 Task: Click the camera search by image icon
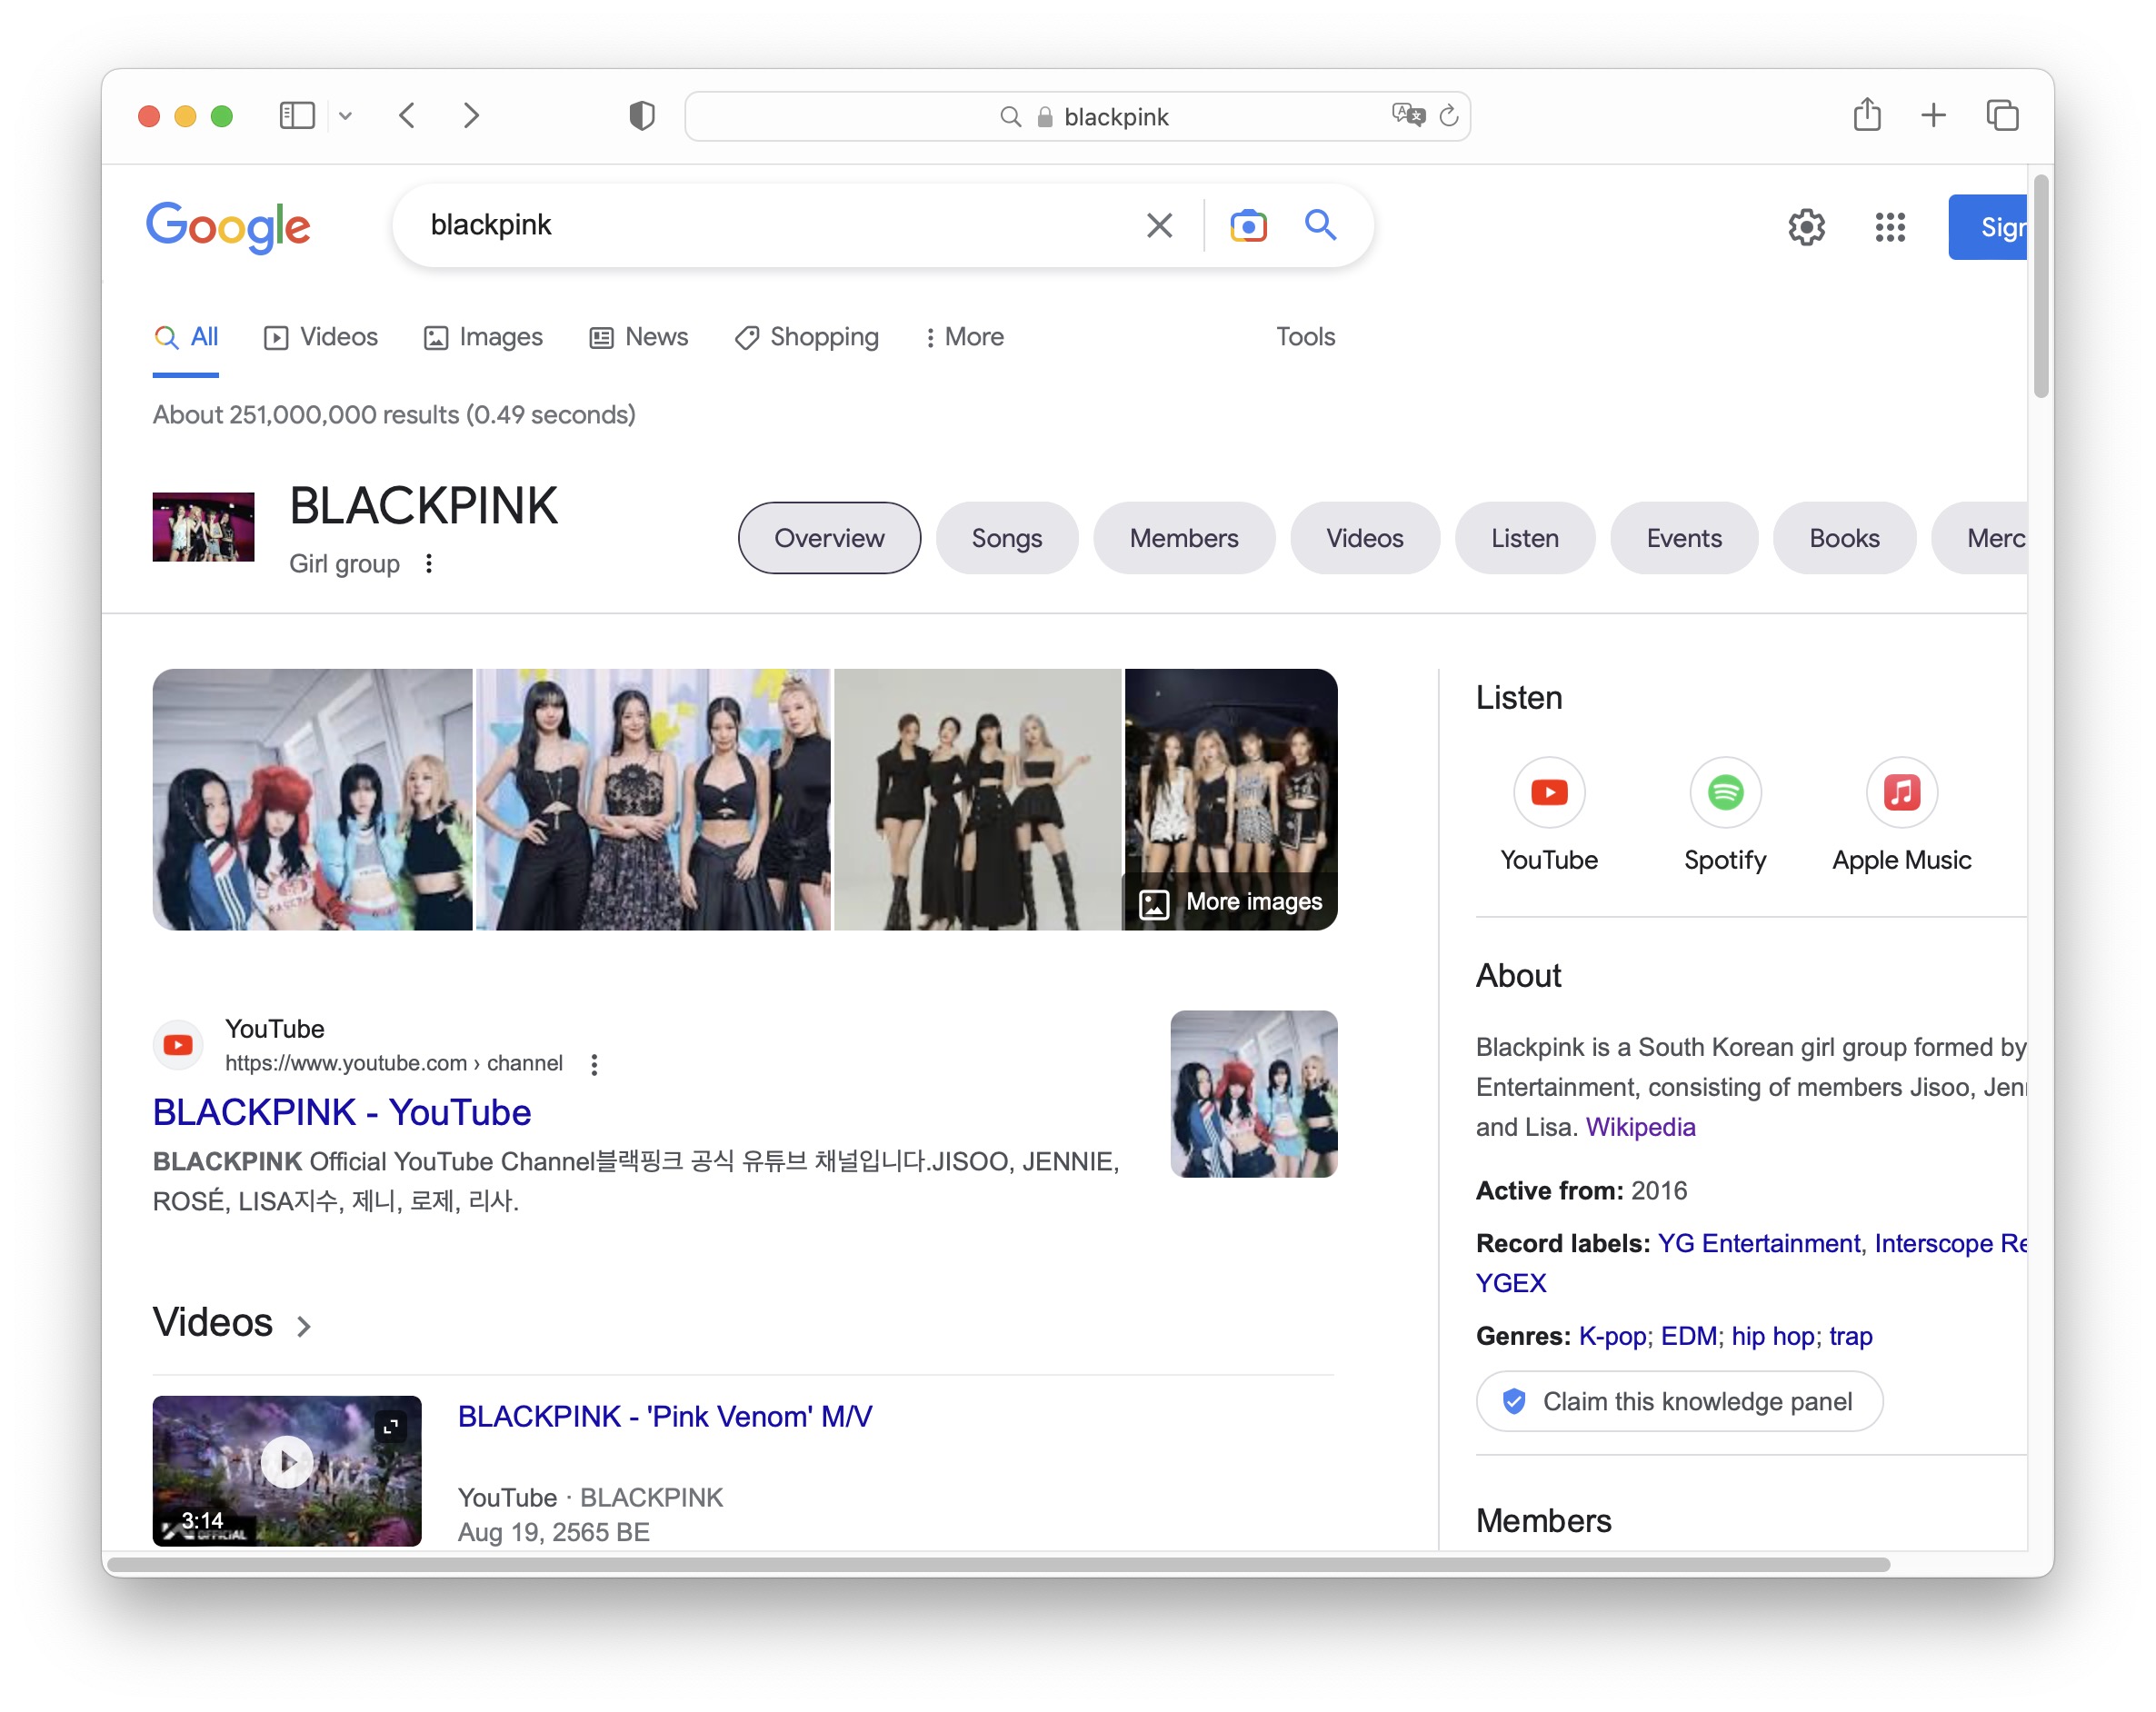click(x=1248, y=226)
